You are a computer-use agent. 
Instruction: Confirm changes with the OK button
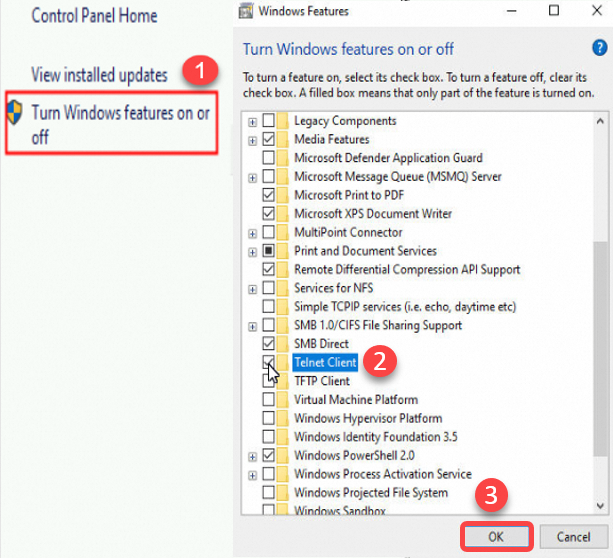pyautogui.click(x=496, y=536)
